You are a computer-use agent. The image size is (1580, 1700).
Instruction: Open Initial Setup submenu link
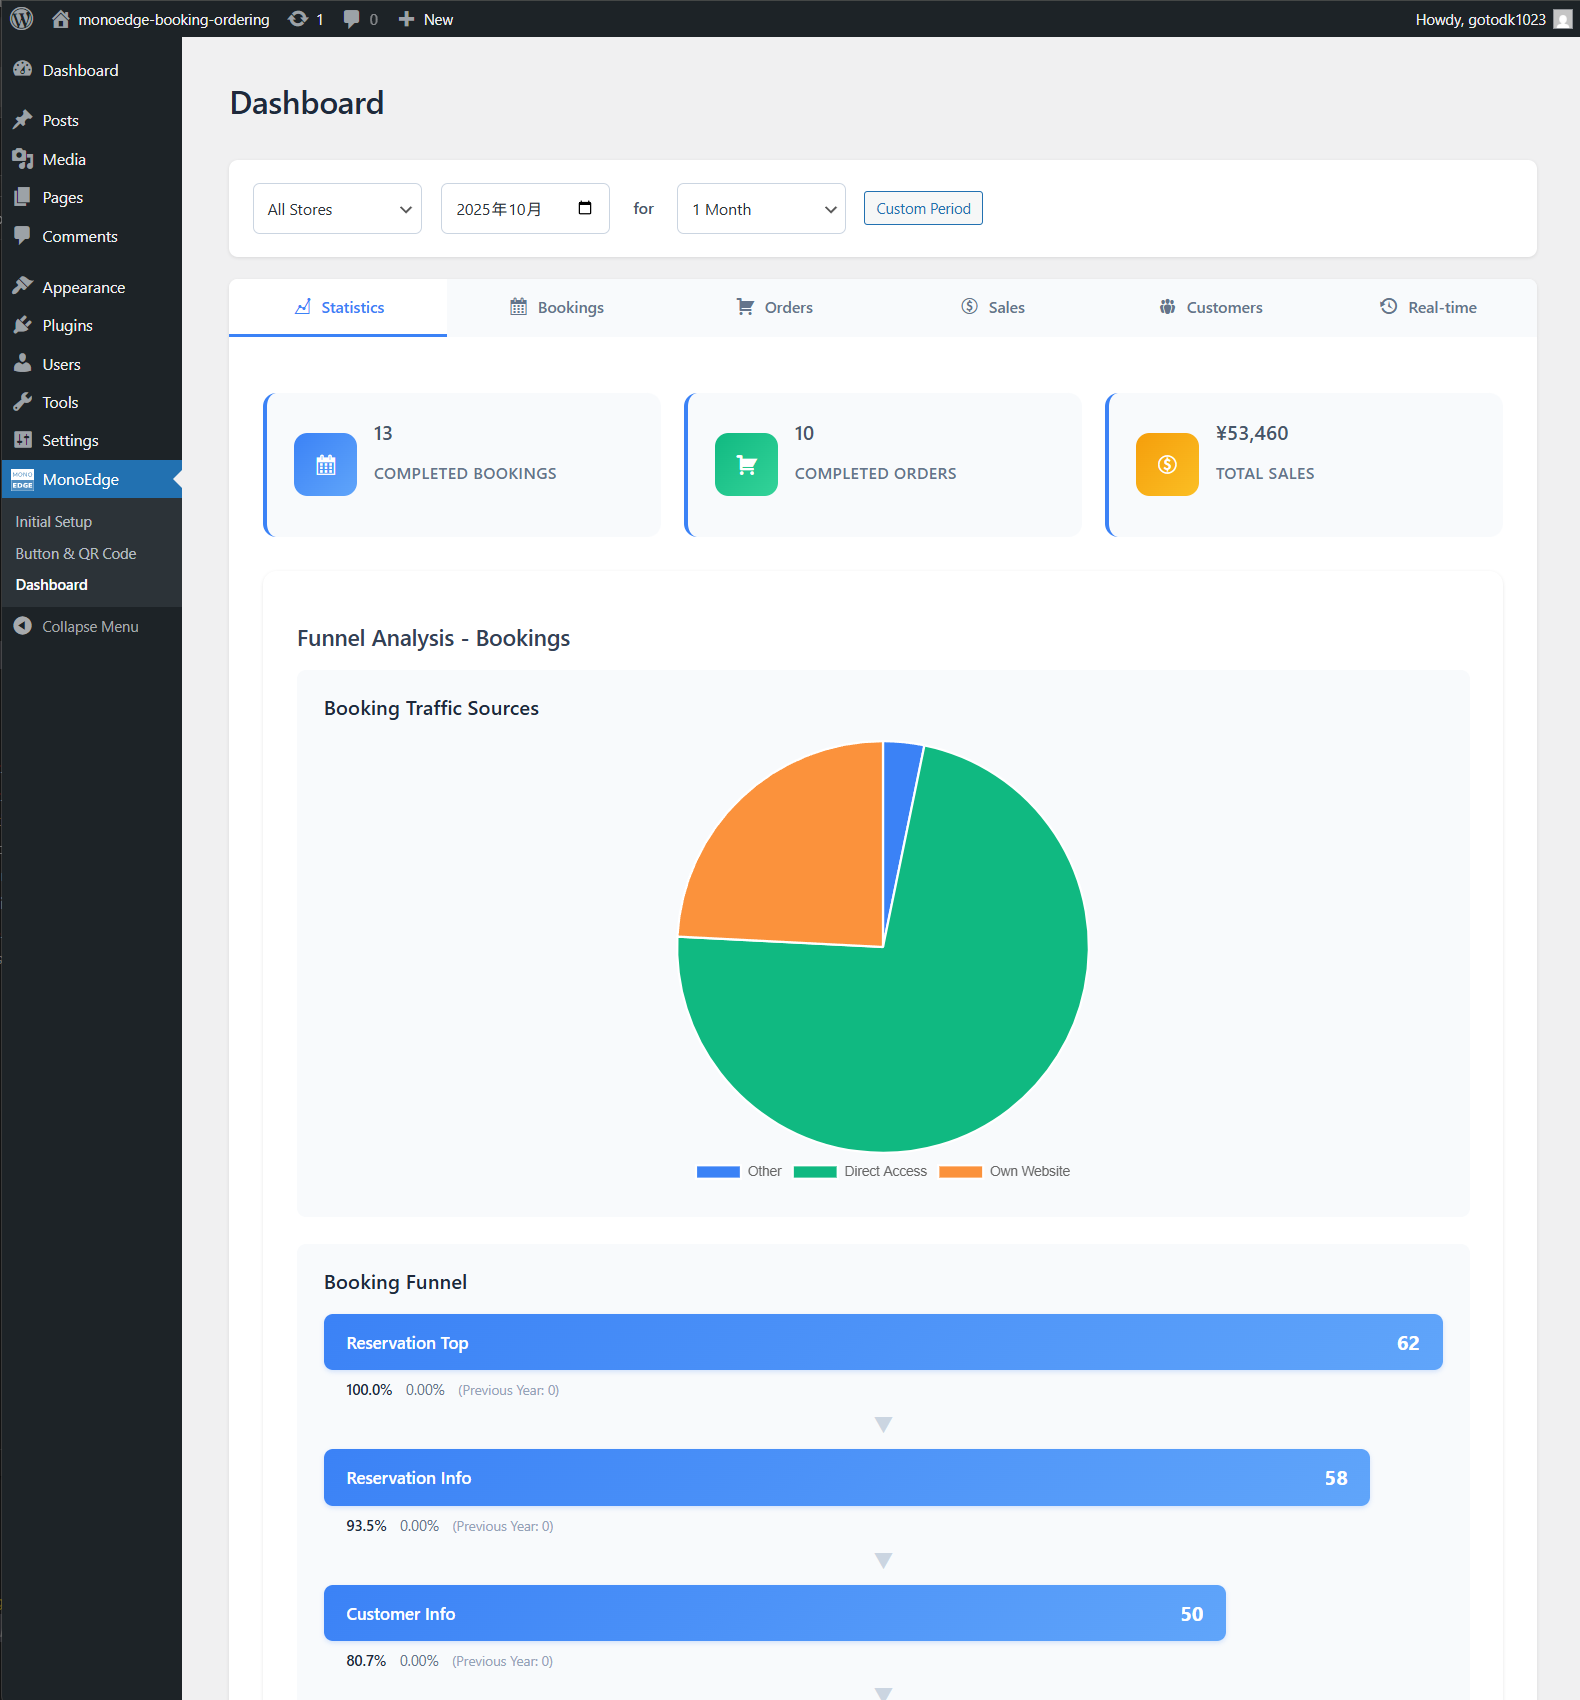54,522
